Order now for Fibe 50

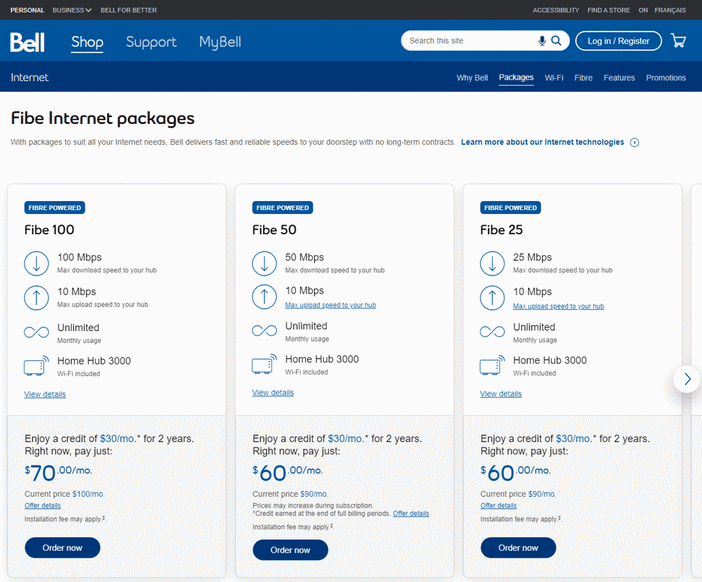click(290, 550)
